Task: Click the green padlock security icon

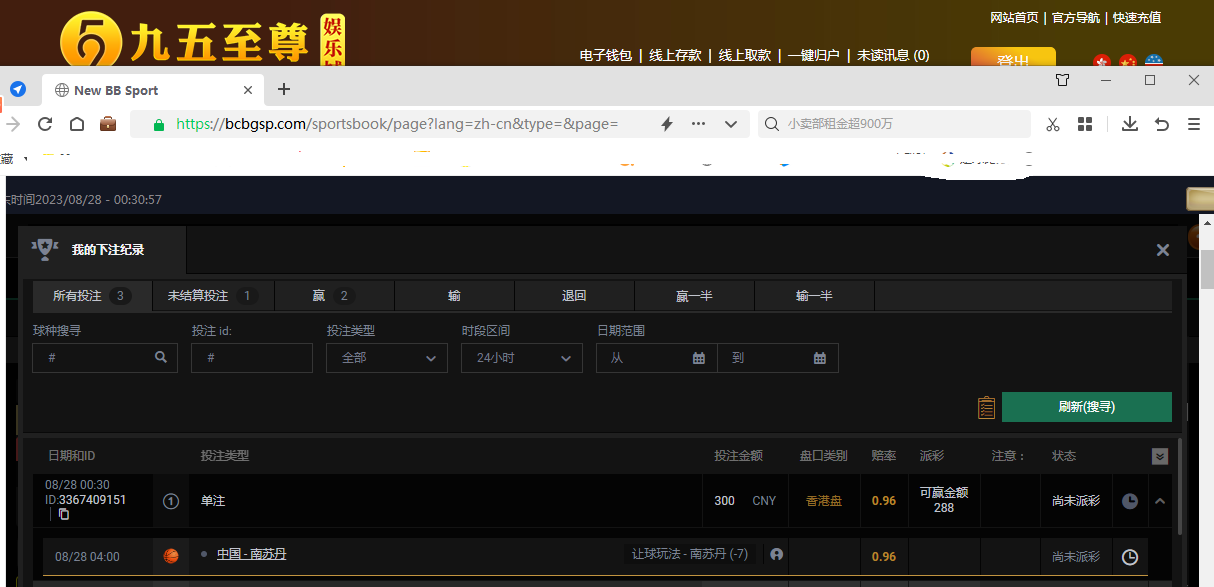Action: pos(158,124)
